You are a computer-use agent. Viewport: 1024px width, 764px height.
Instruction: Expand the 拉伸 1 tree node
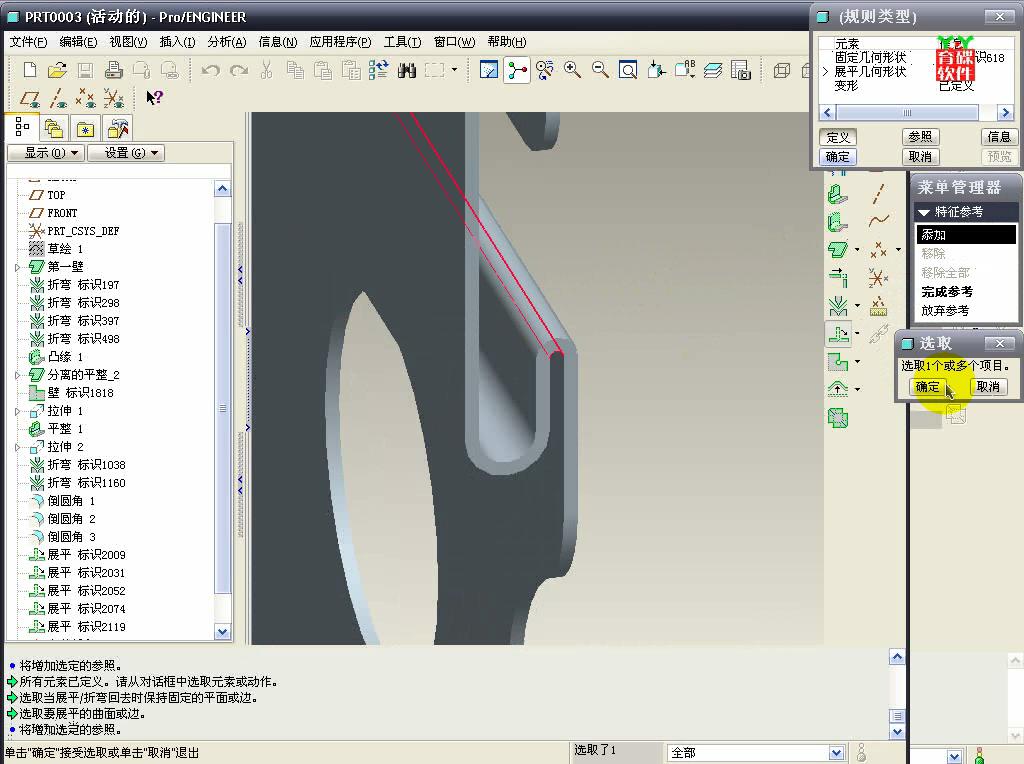(x=18, y=411)
